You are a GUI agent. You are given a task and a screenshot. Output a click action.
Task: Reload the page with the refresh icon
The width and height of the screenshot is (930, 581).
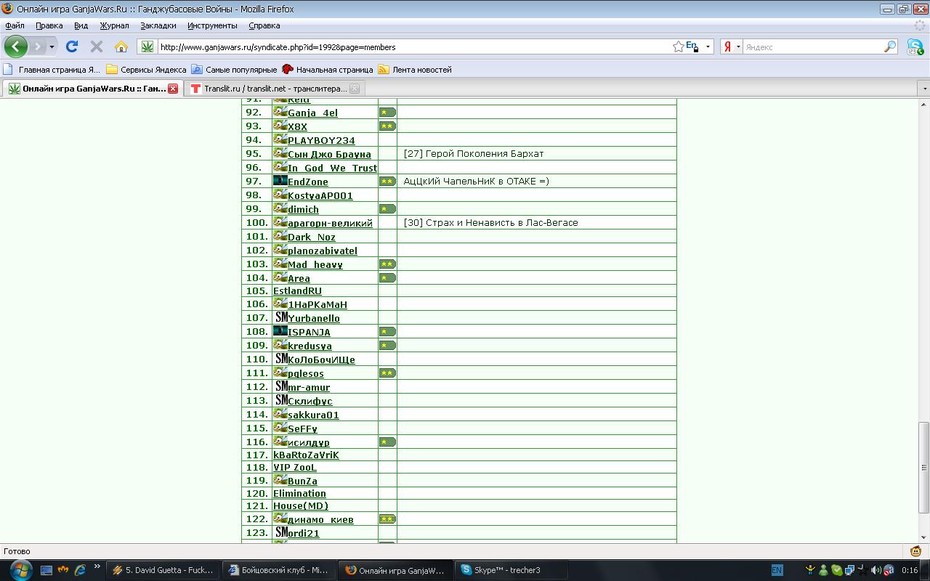pos(72,46)
